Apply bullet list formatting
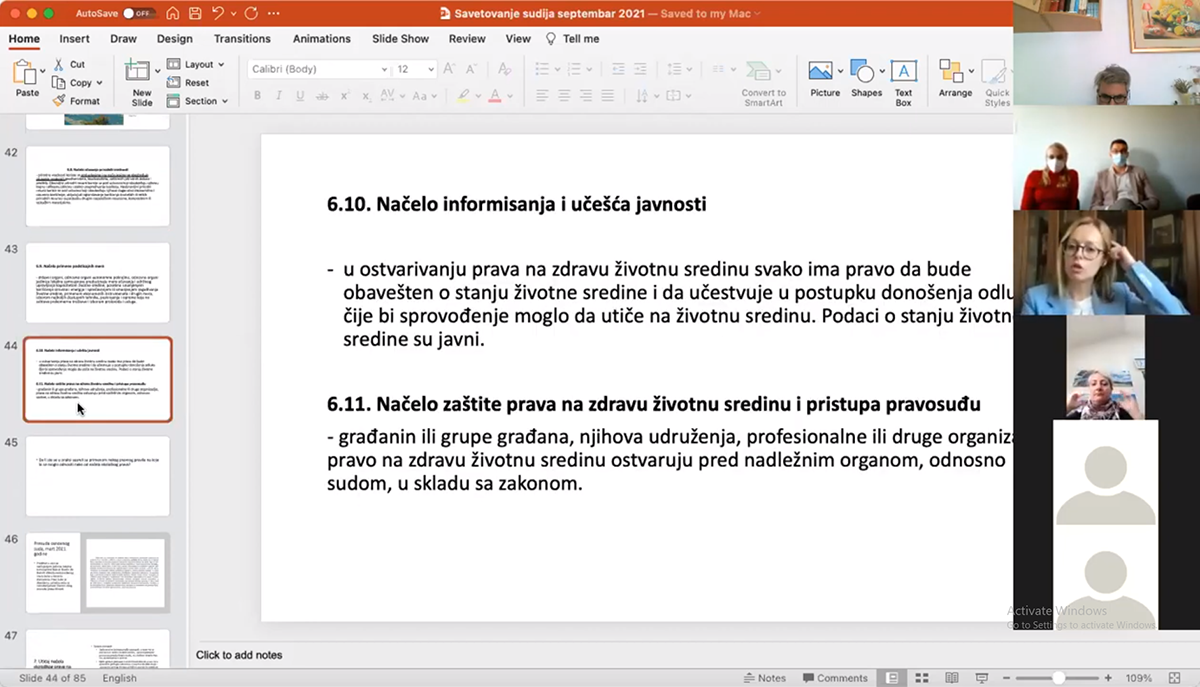 (542, 69)
